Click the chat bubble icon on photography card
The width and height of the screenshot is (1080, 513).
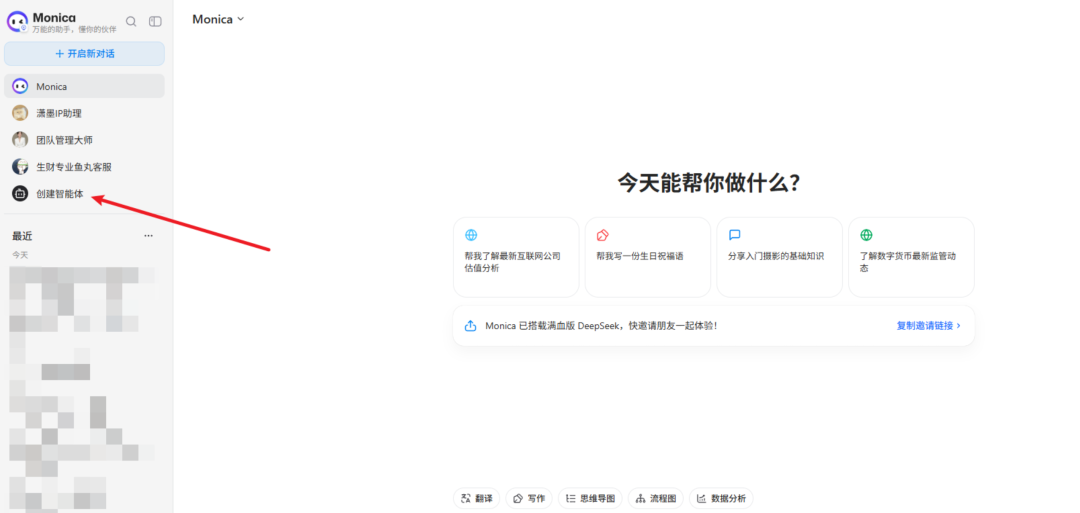734,235
